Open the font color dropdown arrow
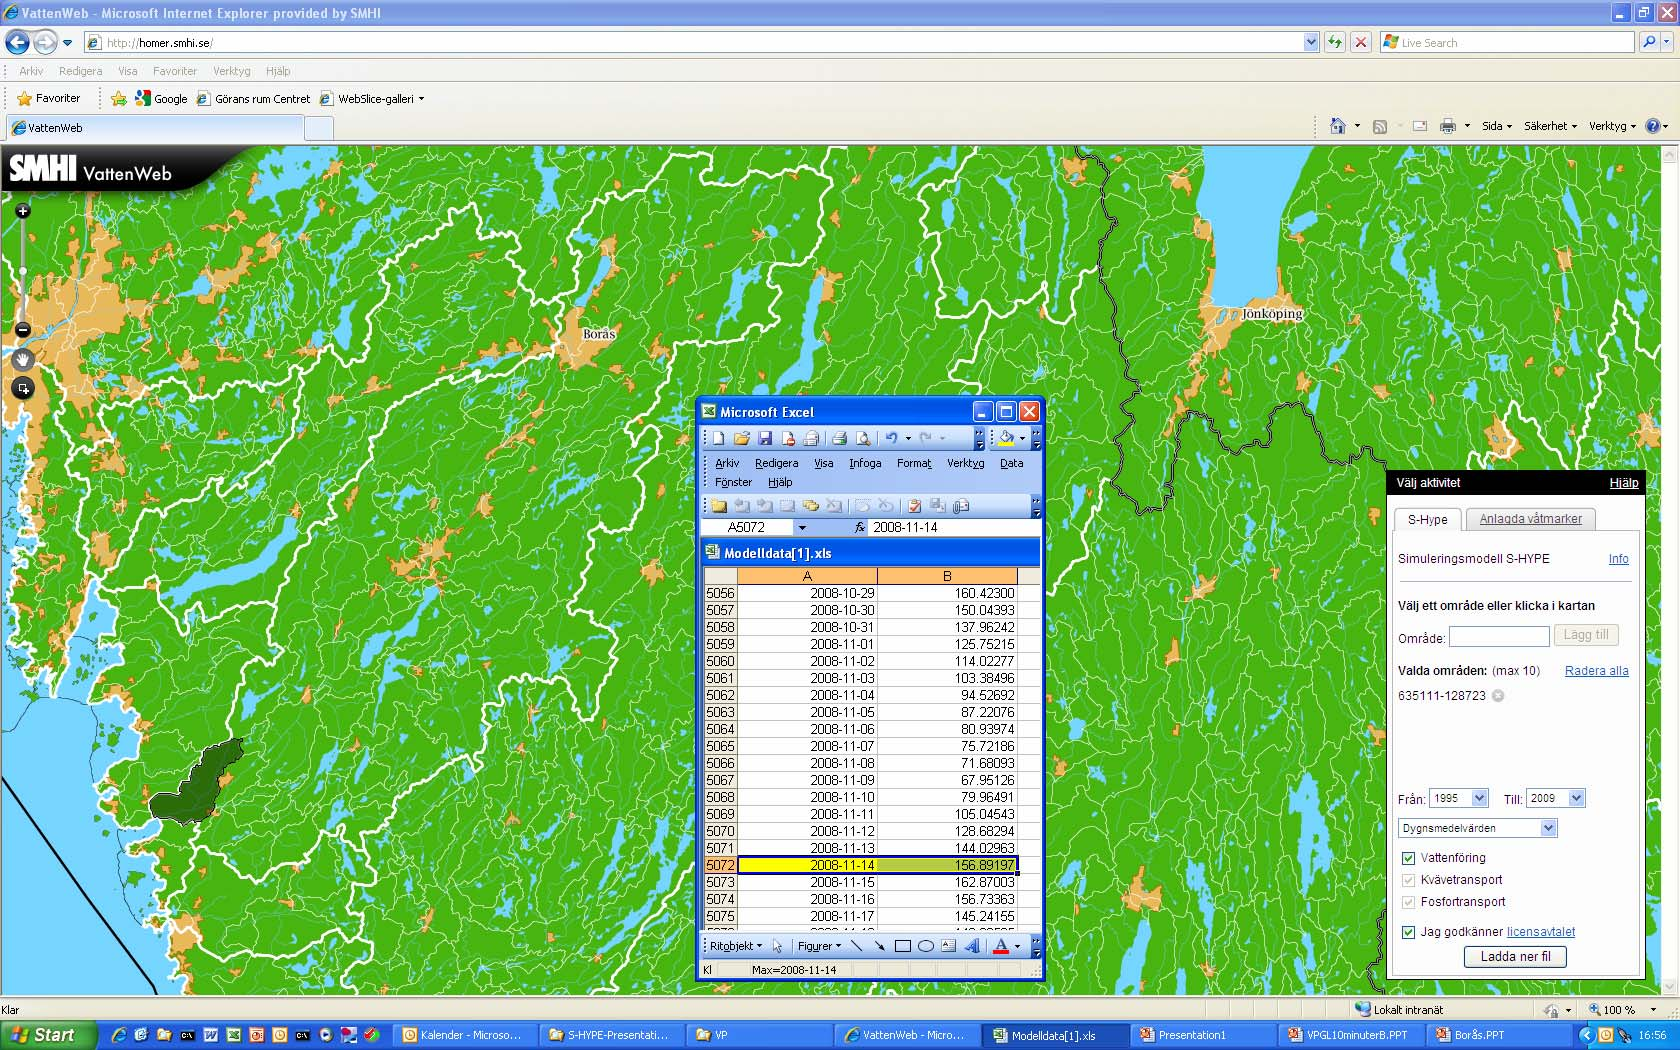Image resolution: width=1680 pixels, height=1050 pixels. [x=1018, y=946]
